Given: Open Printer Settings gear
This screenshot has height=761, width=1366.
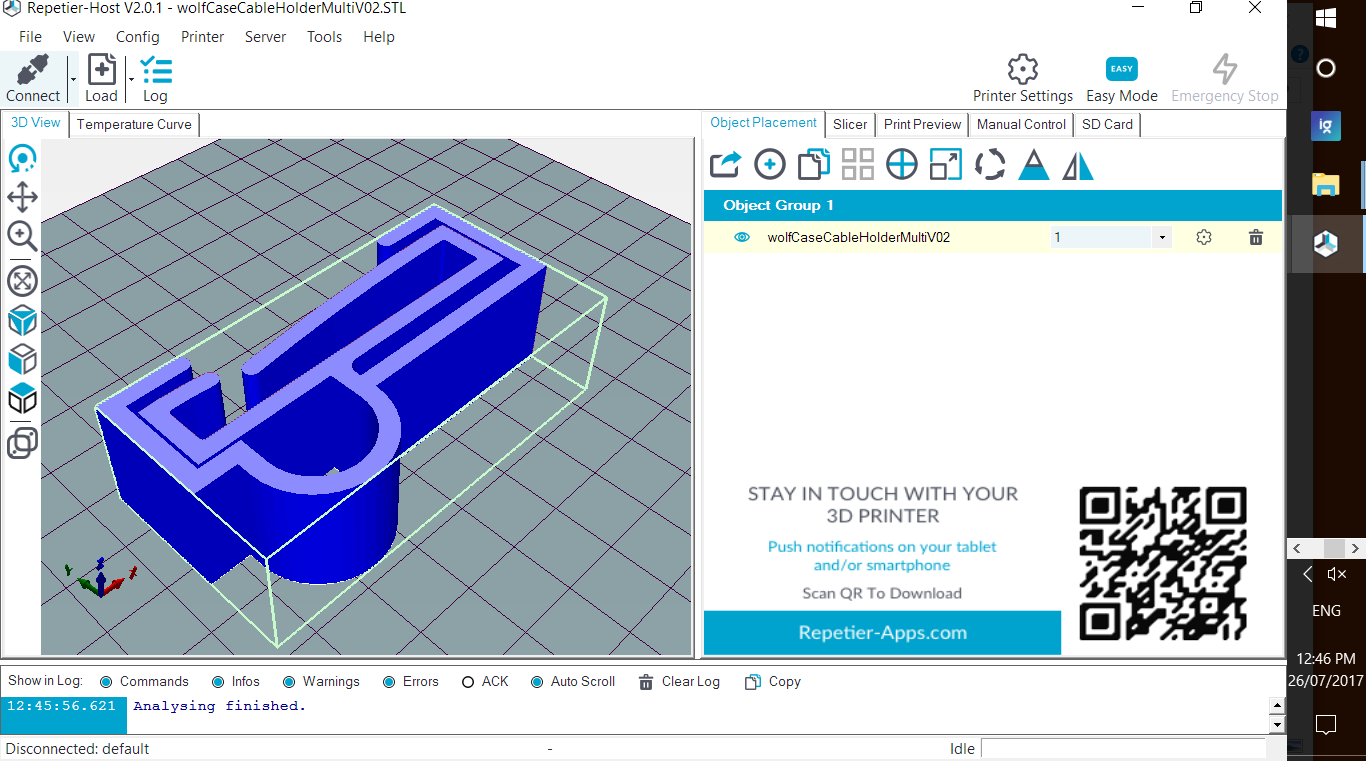Looking at the screenshot, I should (x=1022, y=69).
